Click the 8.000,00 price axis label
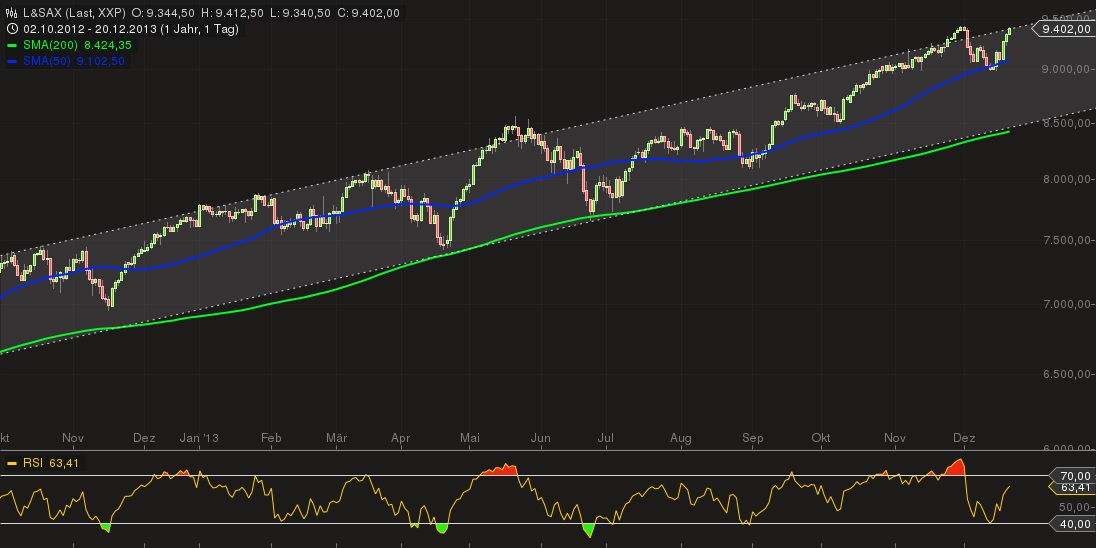1096x548 pixels. [1065, 180]
